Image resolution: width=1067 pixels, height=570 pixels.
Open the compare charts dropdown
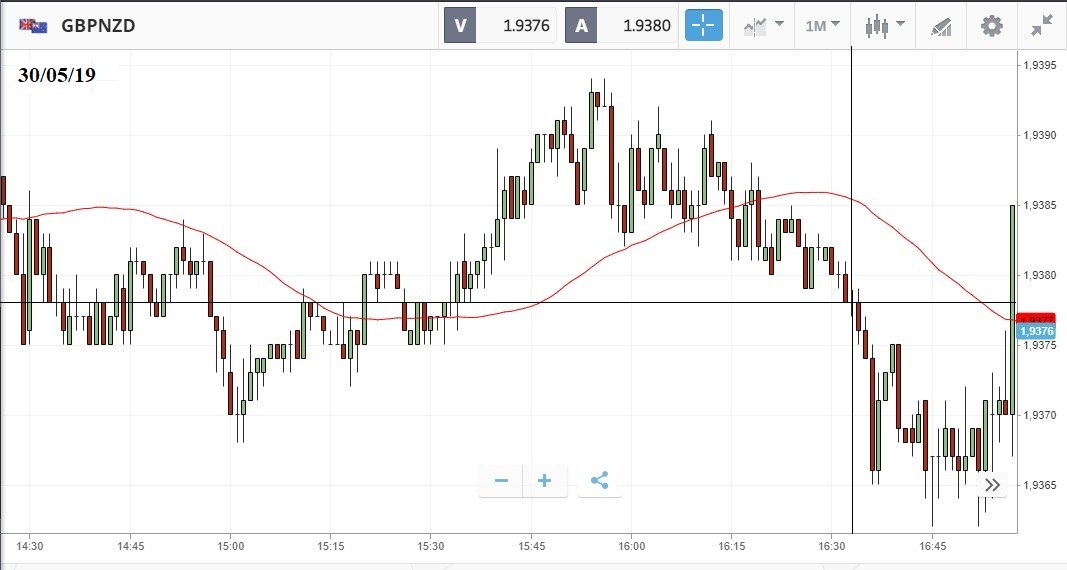[763, 26]
